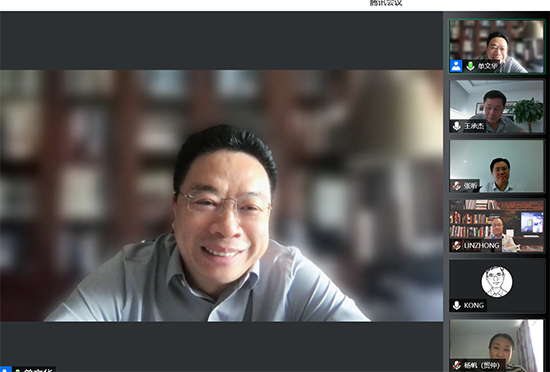Click the speaker name label under main video
The height and width of the screenshot is (372, 550).
[x=38, y=370]
